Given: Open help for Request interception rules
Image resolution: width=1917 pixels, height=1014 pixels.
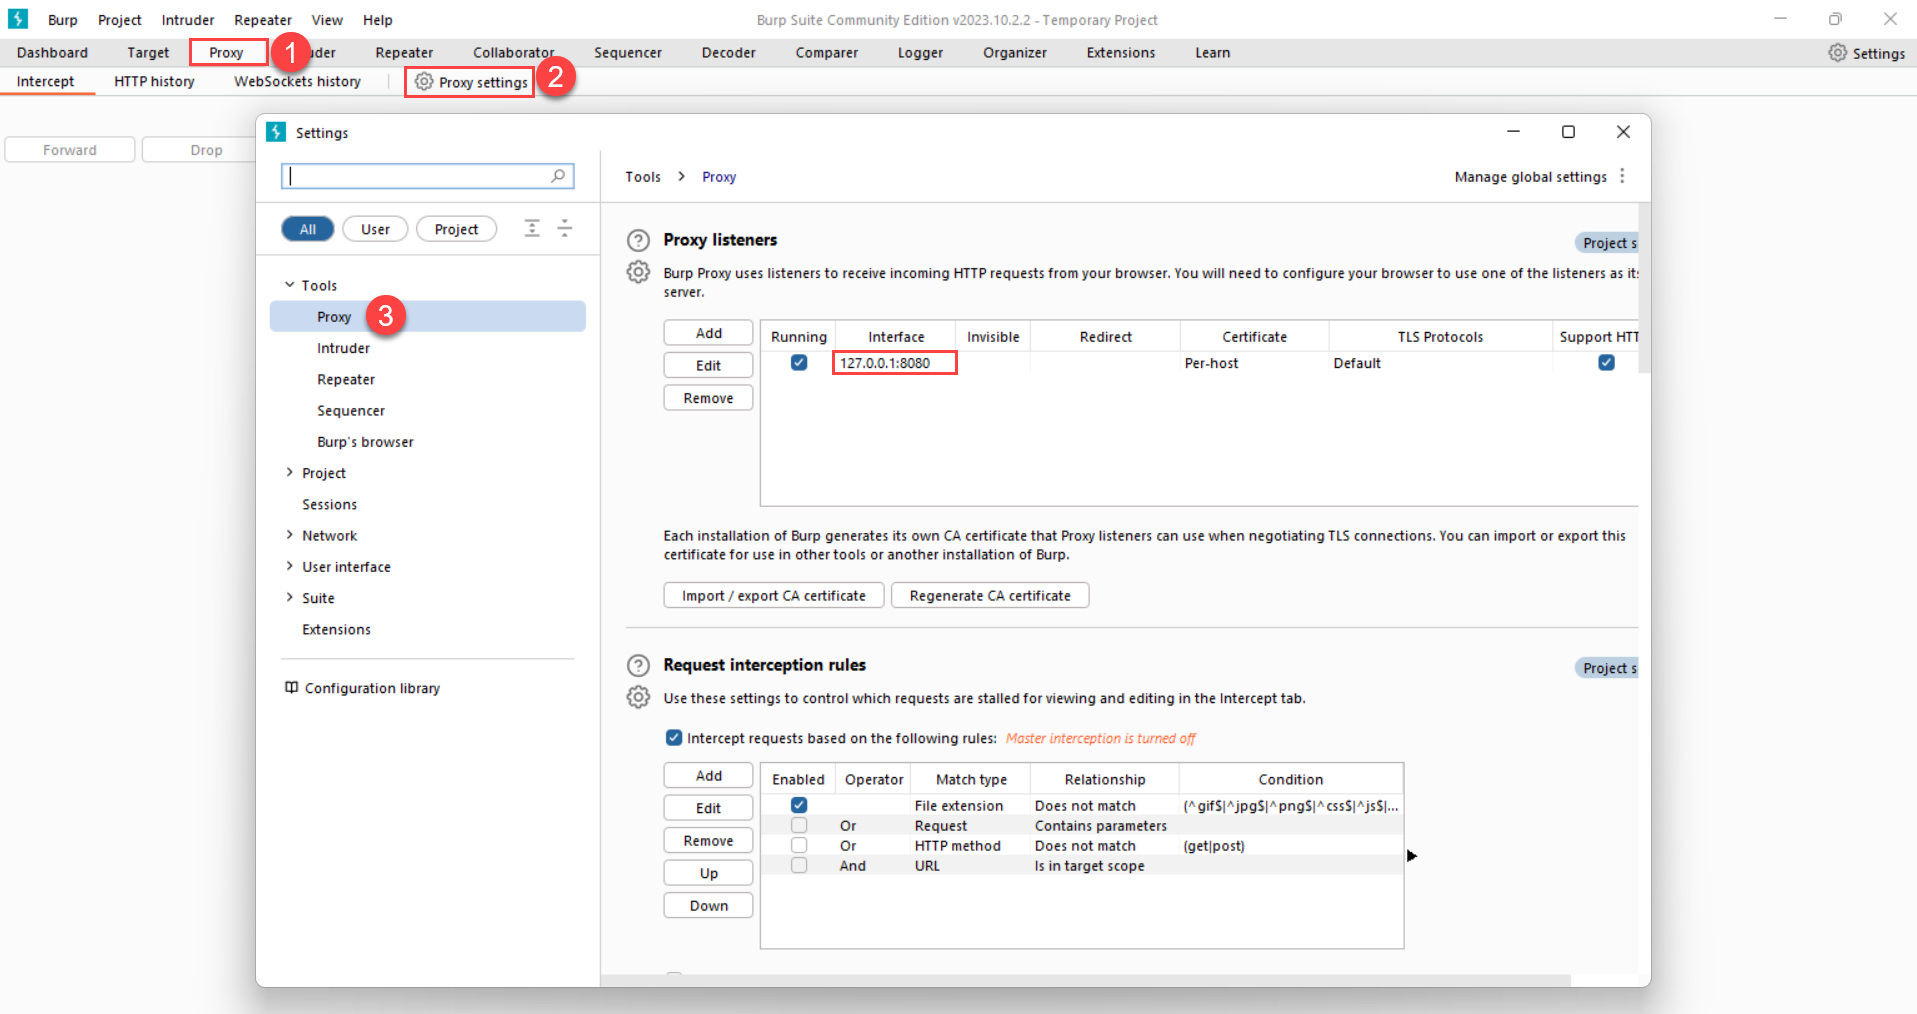Looking at the screenshot, I should (x=638, y=666).
